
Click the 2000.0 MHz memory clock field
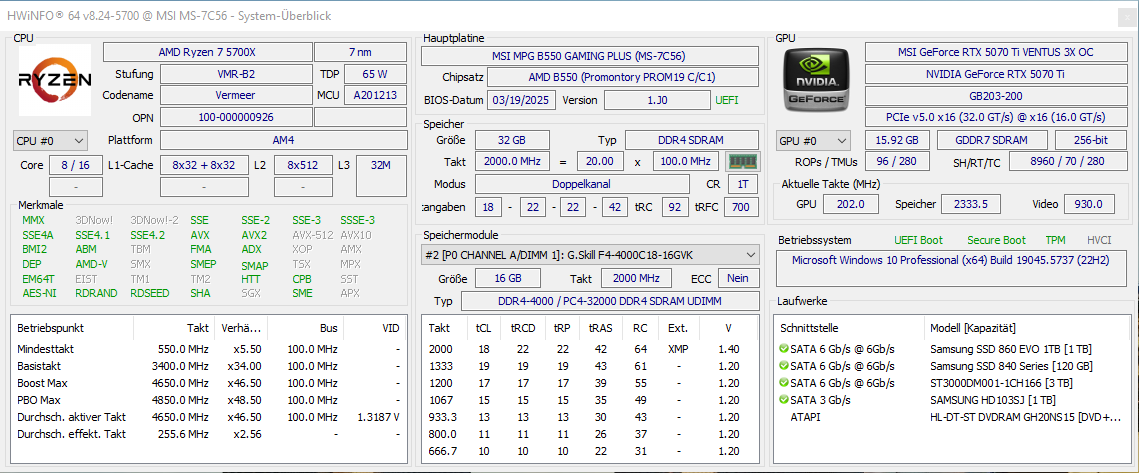point(512,161)
